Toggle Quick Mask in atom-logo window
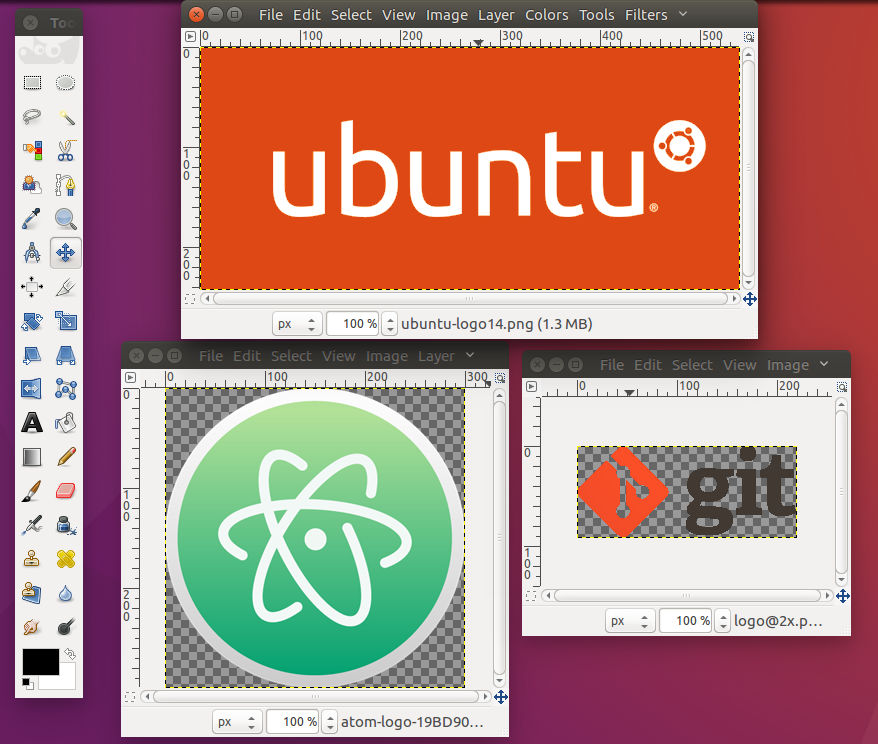 click(130, 697)
